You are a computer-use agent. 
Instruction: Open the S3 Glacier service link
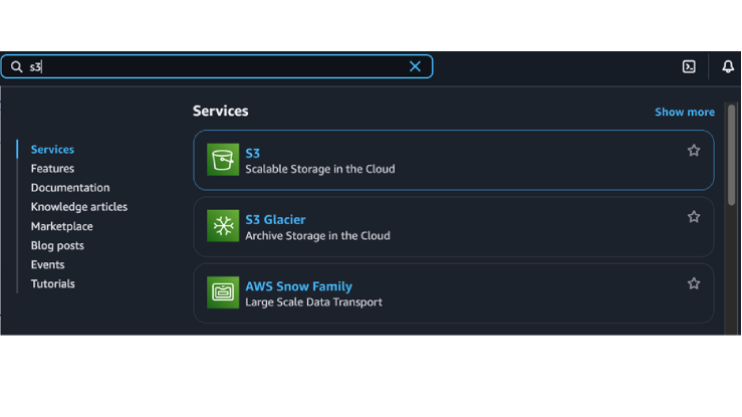click(275, 219)
